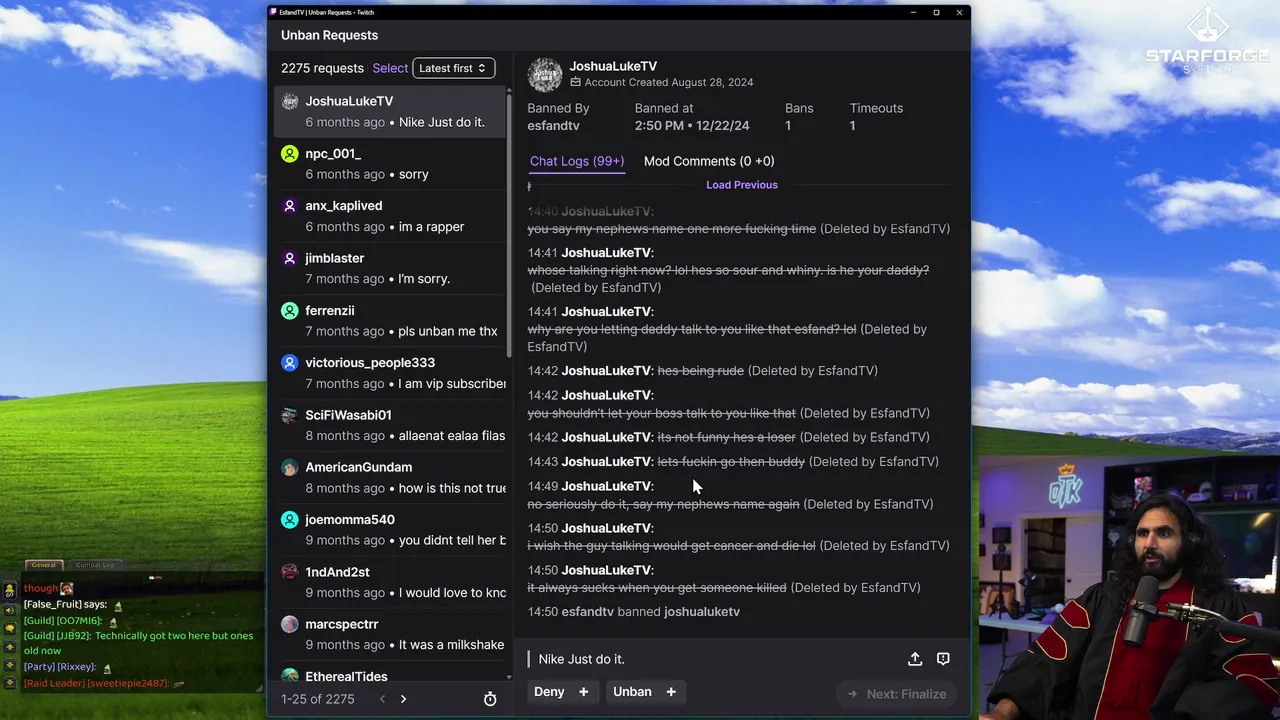Open npc_001_ unban request
This screenshot has width=1280, height=720.
coord(390,164)
